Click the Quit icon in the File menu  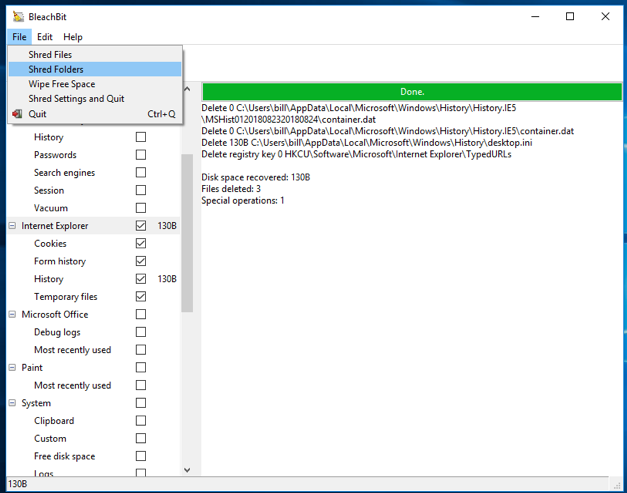pyautogui.click(x=17, y=114)
